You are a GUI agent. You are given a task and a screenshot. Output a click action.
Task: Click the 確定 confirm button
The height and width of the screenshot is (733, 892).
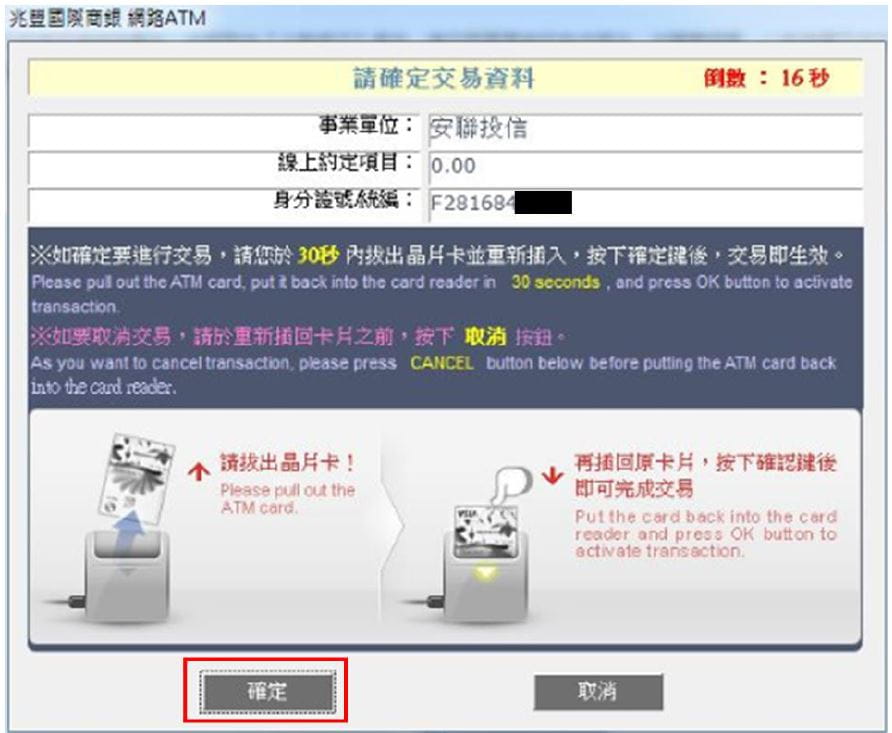(x=267, y=691)
